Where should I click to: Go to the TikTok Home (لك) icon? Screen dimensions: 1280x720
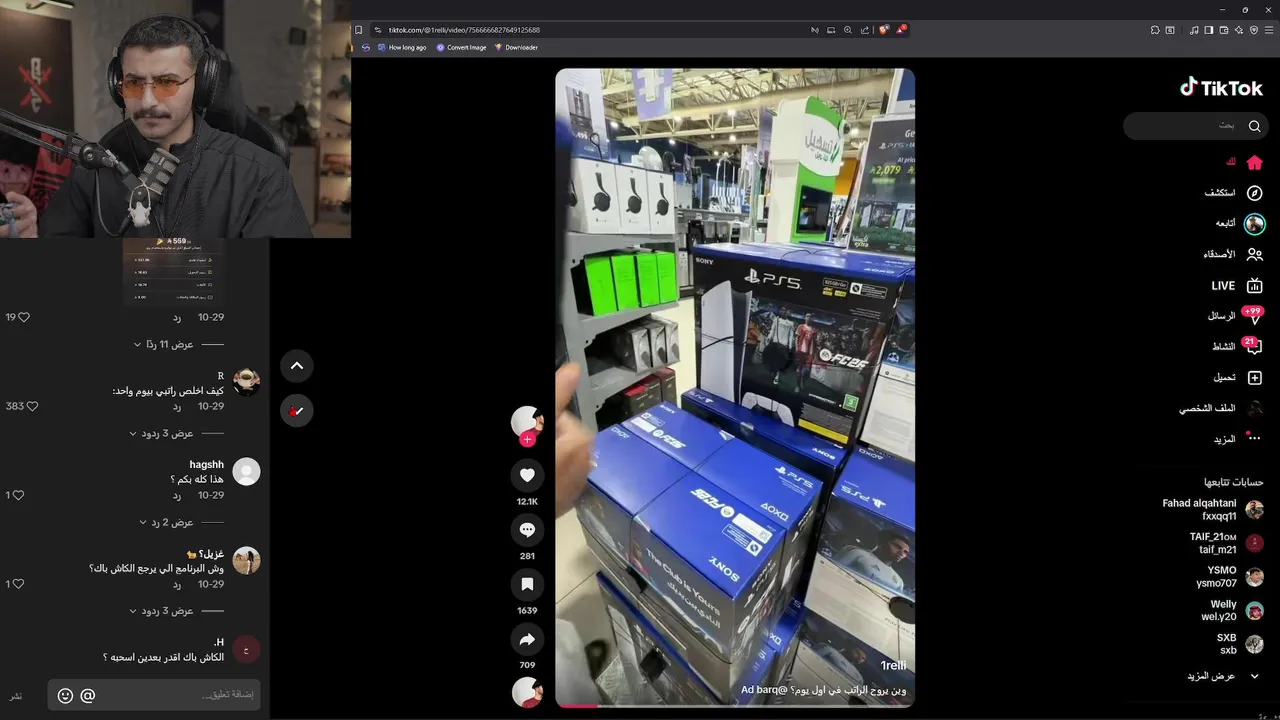click(x=1254, y=162)
